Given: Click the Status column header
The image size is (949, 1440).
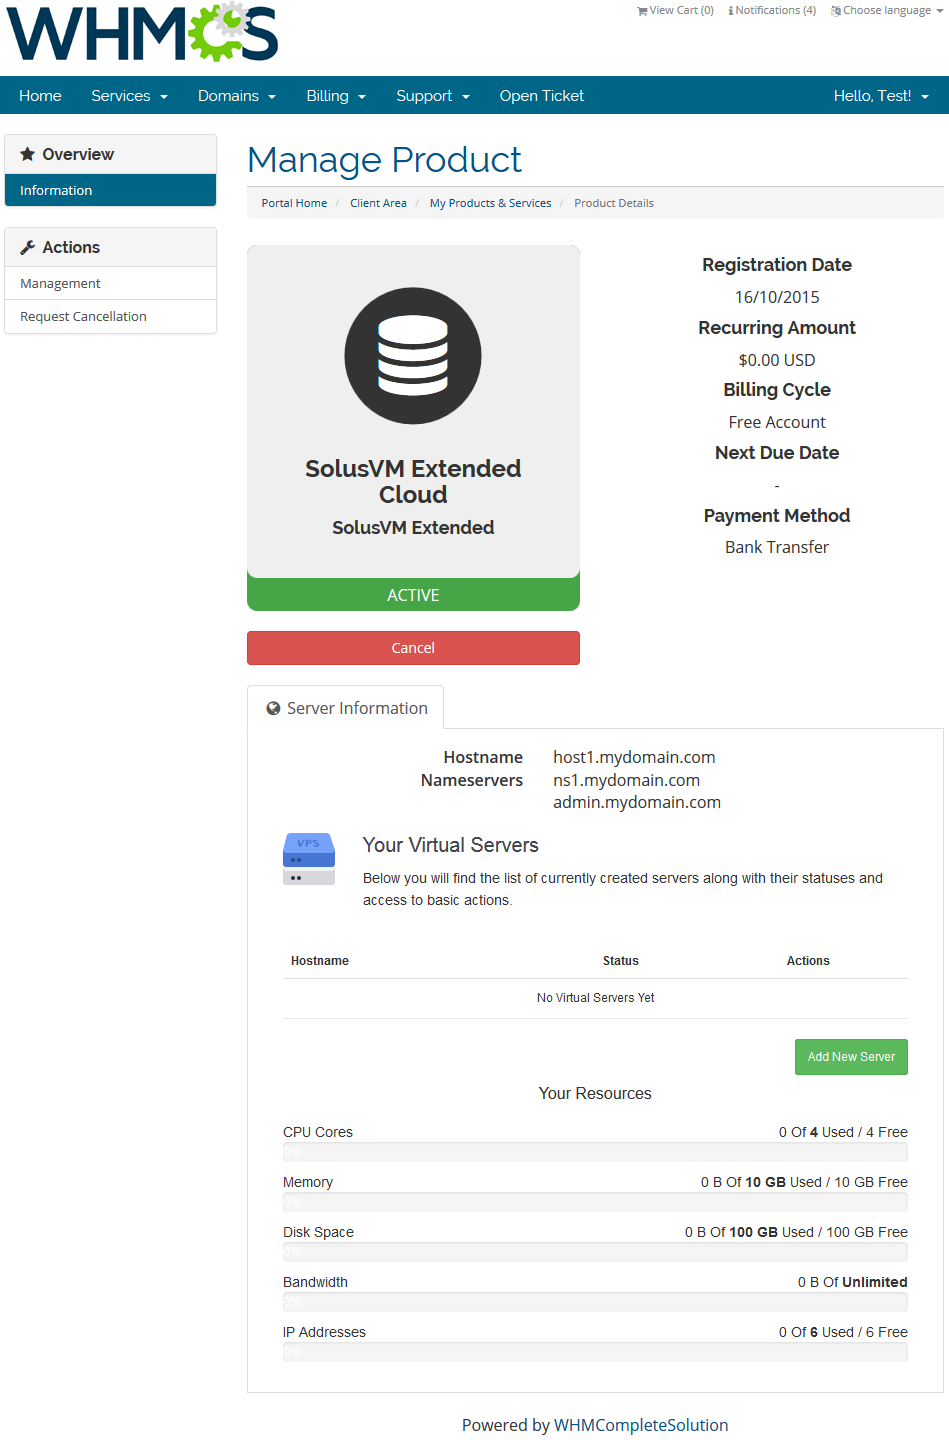Looking at the screenshot, I should coord(620,961).
